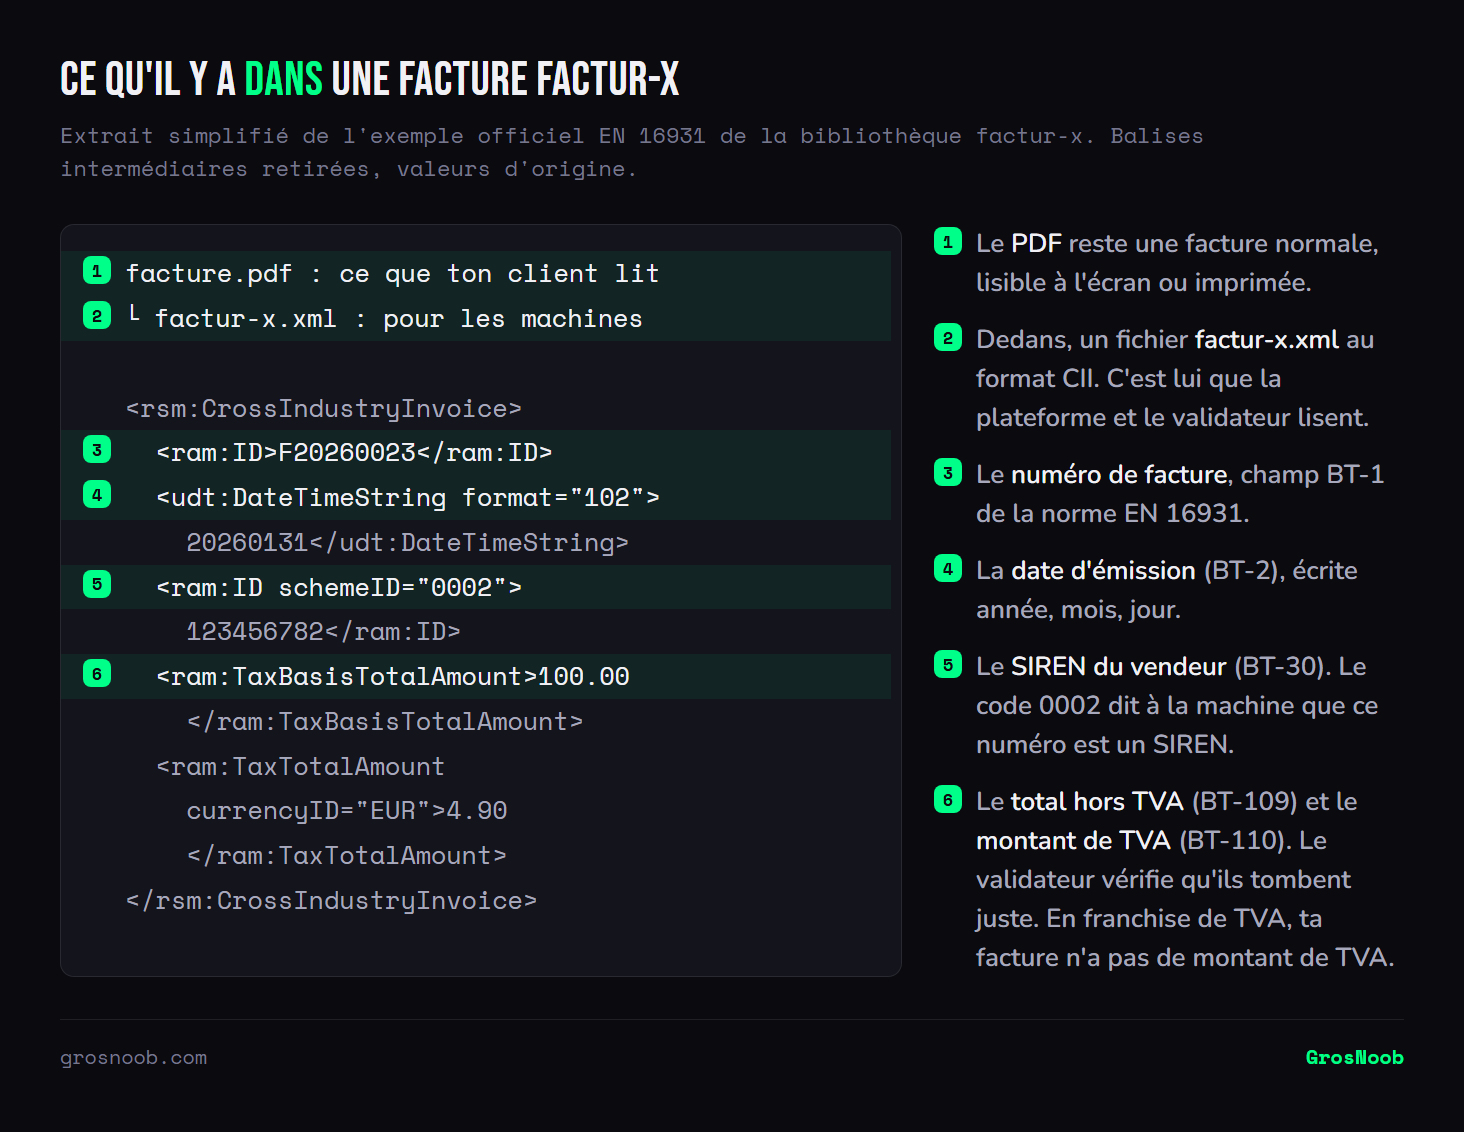
Task: Click the bold 'factur-x.xml' in the legend
Action: pyautogui.click(x=1266, y=340)
